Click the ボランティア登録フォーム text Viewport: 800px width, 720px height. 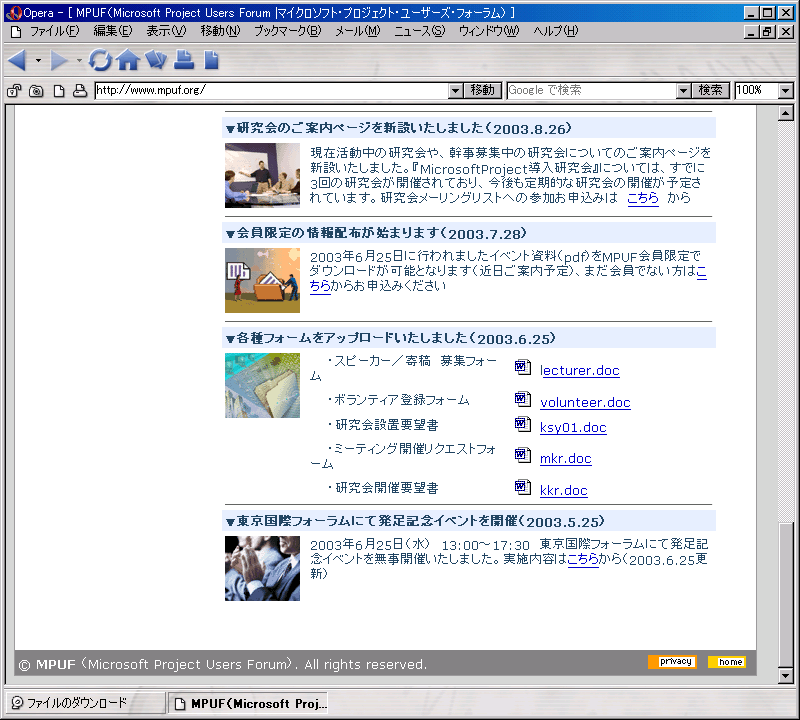pos(398,400)
